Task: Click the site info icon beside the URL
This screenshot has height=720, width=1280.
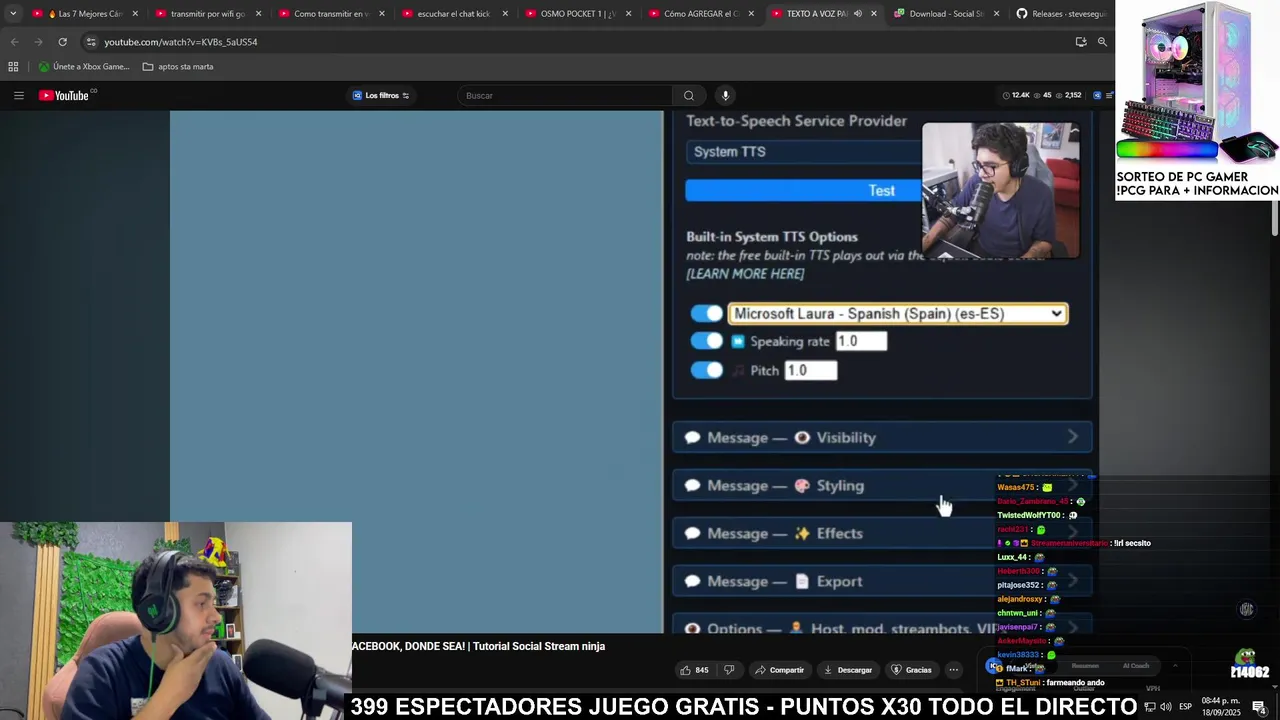Action: click(x=91, y=42)
